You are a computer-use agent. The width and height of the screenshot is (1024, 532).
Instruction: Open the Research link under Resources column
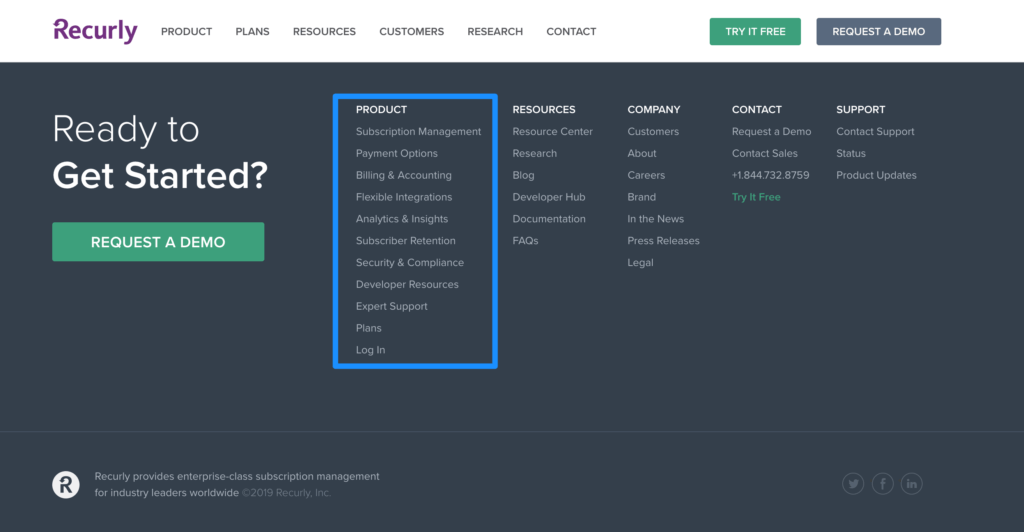pos(535,153)
